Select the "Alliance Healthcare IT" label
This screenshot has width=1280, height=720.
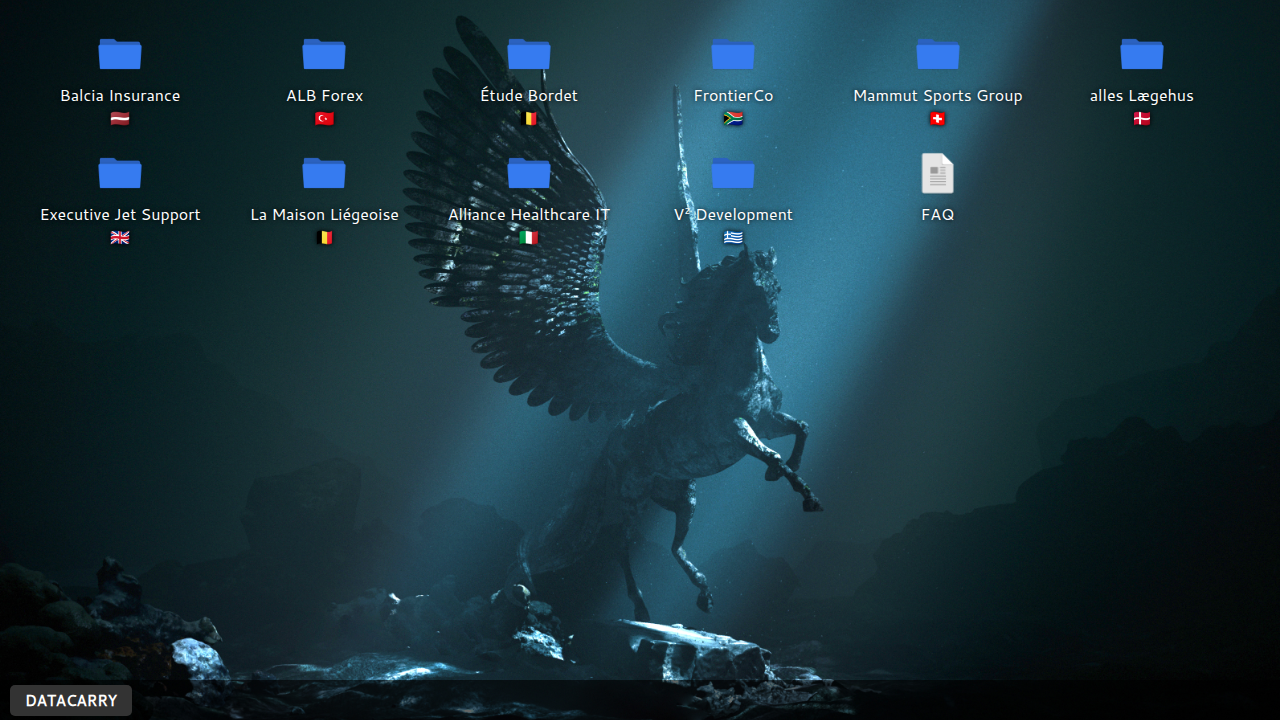529,215
